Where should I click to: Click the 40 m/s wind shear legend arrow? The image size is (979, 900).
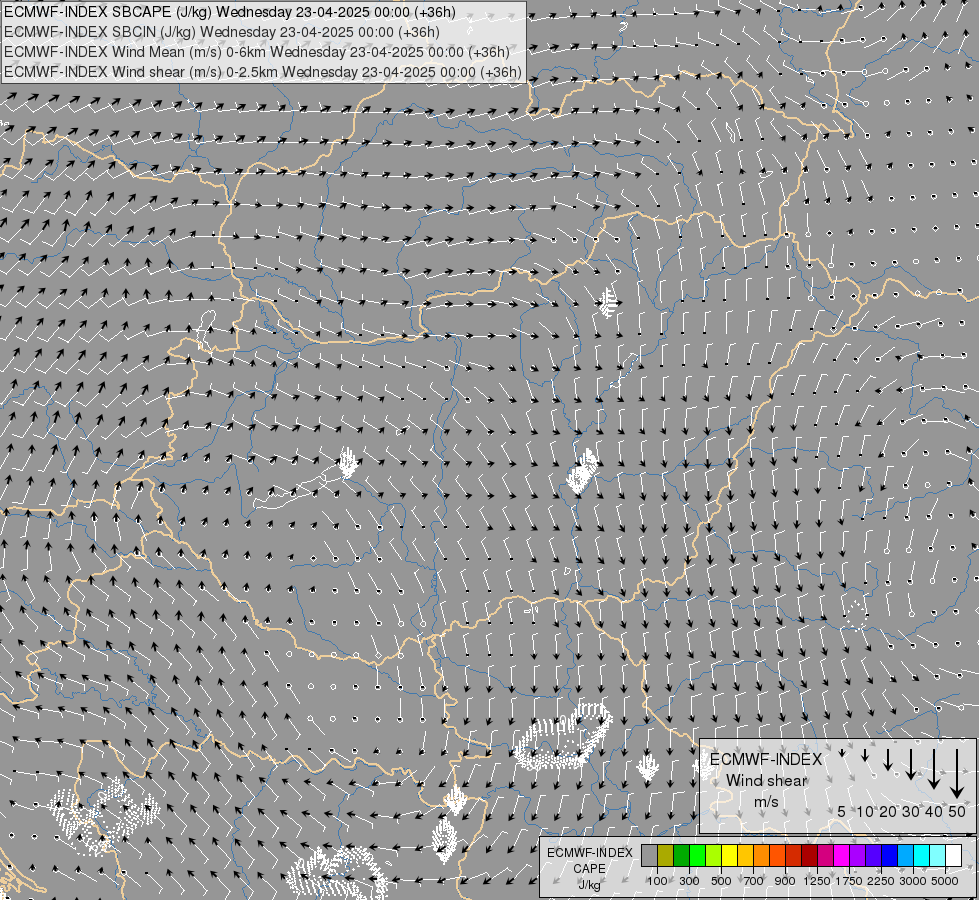pyautogui.click(x=933, y=769)
